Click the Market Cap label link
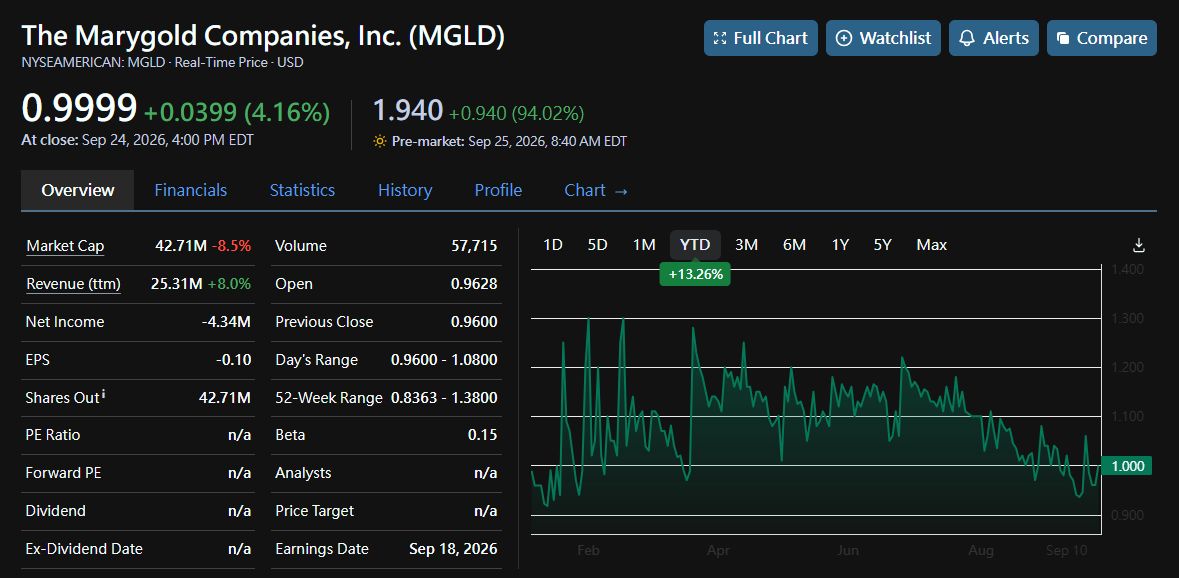Screen dimensions: 1179x578 pos(65,246)
